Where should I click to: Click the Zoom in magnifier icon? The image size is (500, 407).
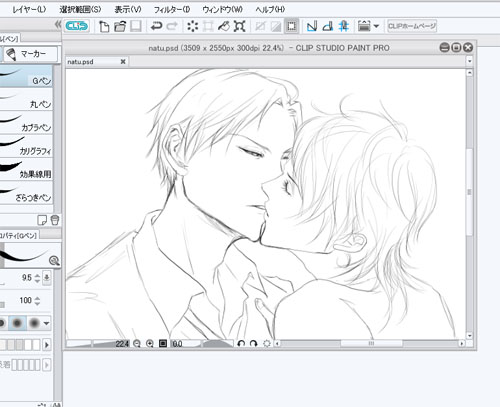pos(150,344)
